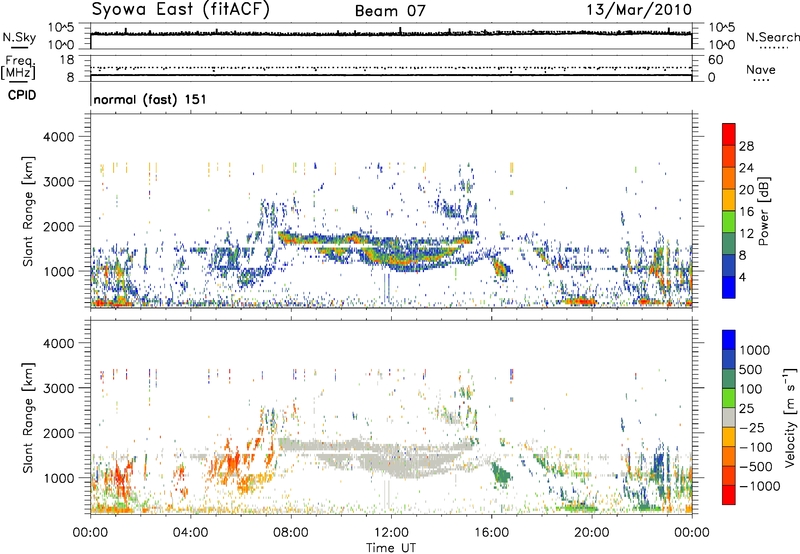Click the 'Beam 07' label
The width and height of the screenshot is (800, 554).
pyautogui.click(x=390, y=11)
